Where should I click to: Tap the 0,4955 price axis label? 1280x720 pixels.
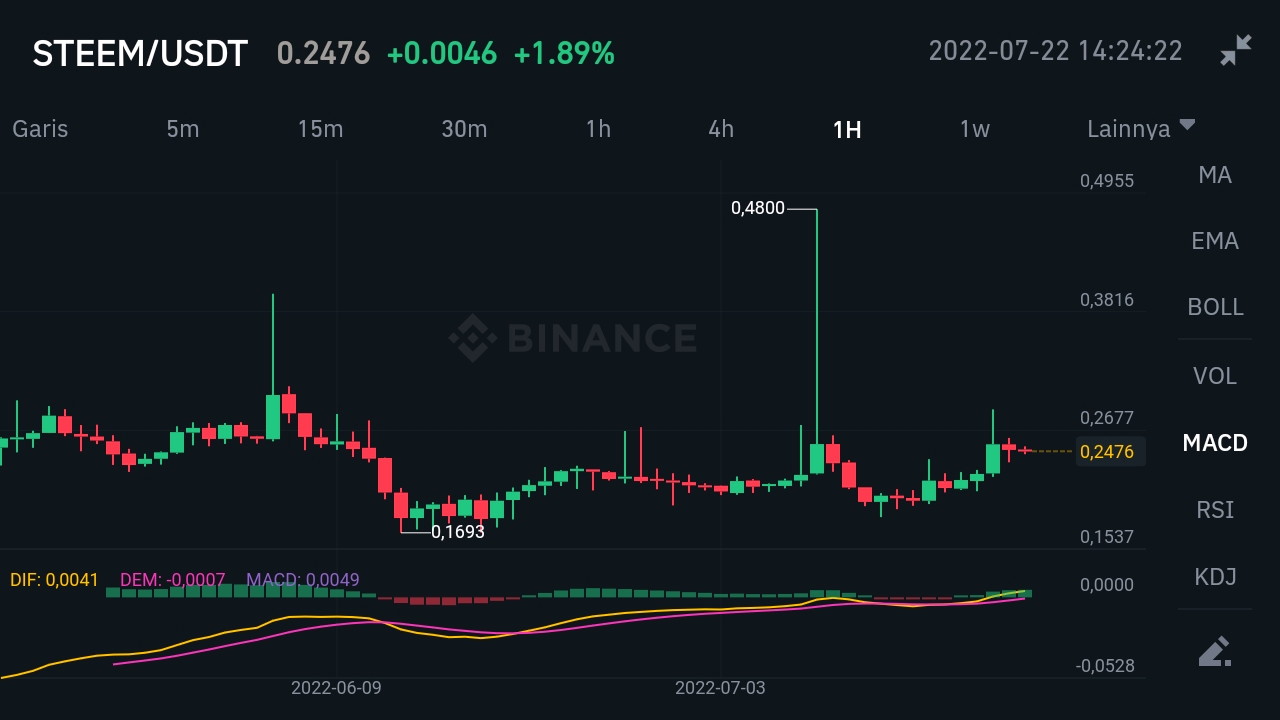click(1107, 181)
